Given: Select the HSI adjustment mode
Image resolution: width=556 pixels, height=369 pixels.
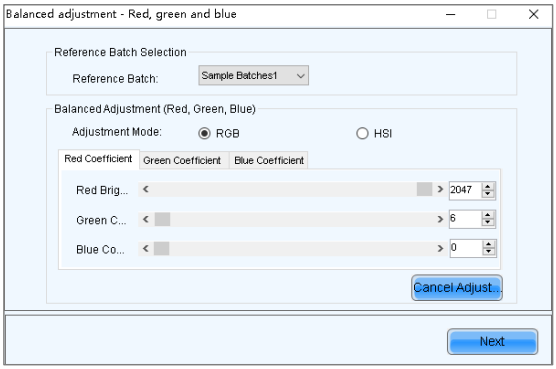Looking at the screenshot, I should pos(362,134).
